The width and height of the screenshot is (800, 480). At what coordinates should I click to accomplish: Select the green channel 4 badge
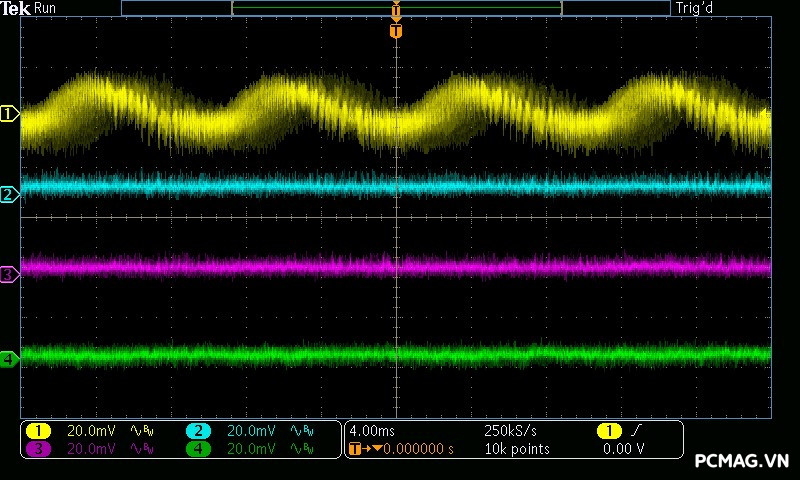click(x=198, y=449)
